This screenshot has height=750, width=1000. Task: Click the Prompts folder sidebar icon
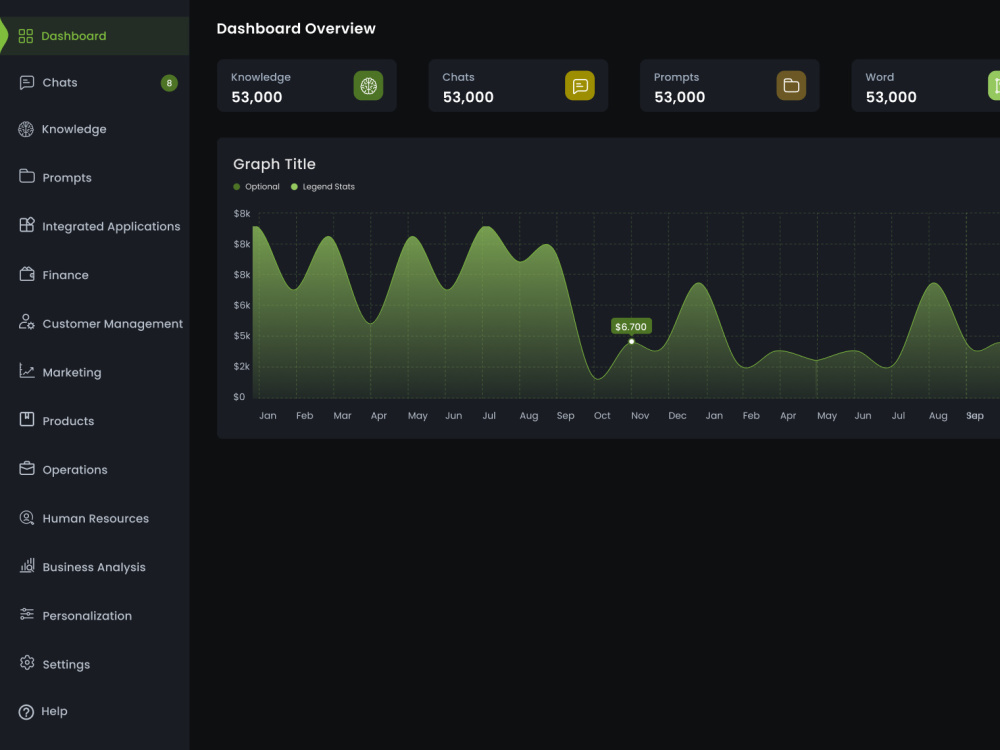tap(27, 176)
